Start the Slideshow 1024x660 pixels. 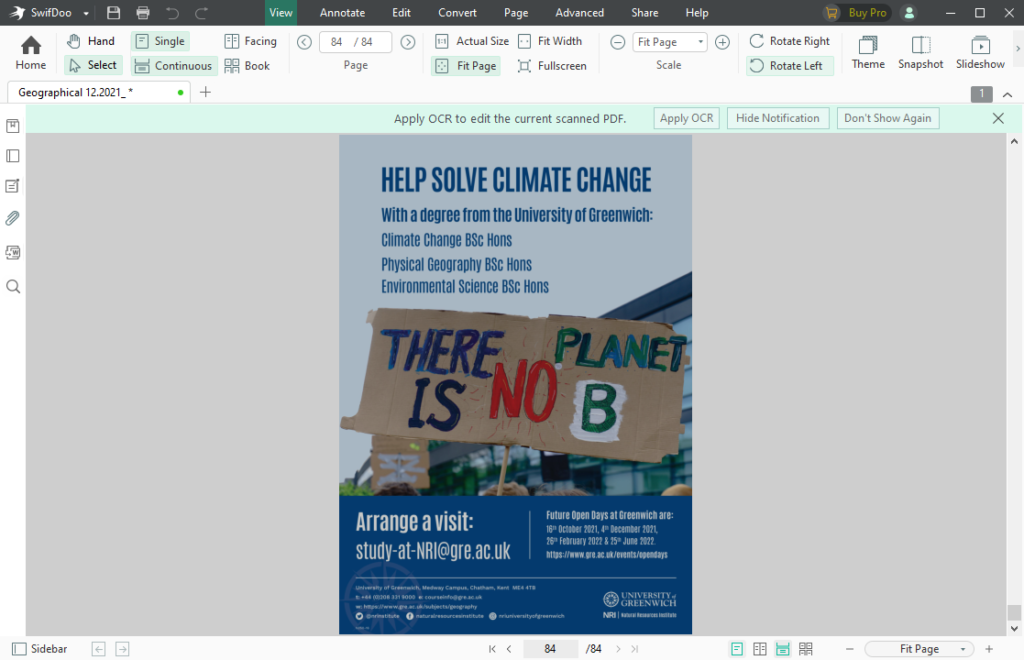pos(980,53)
